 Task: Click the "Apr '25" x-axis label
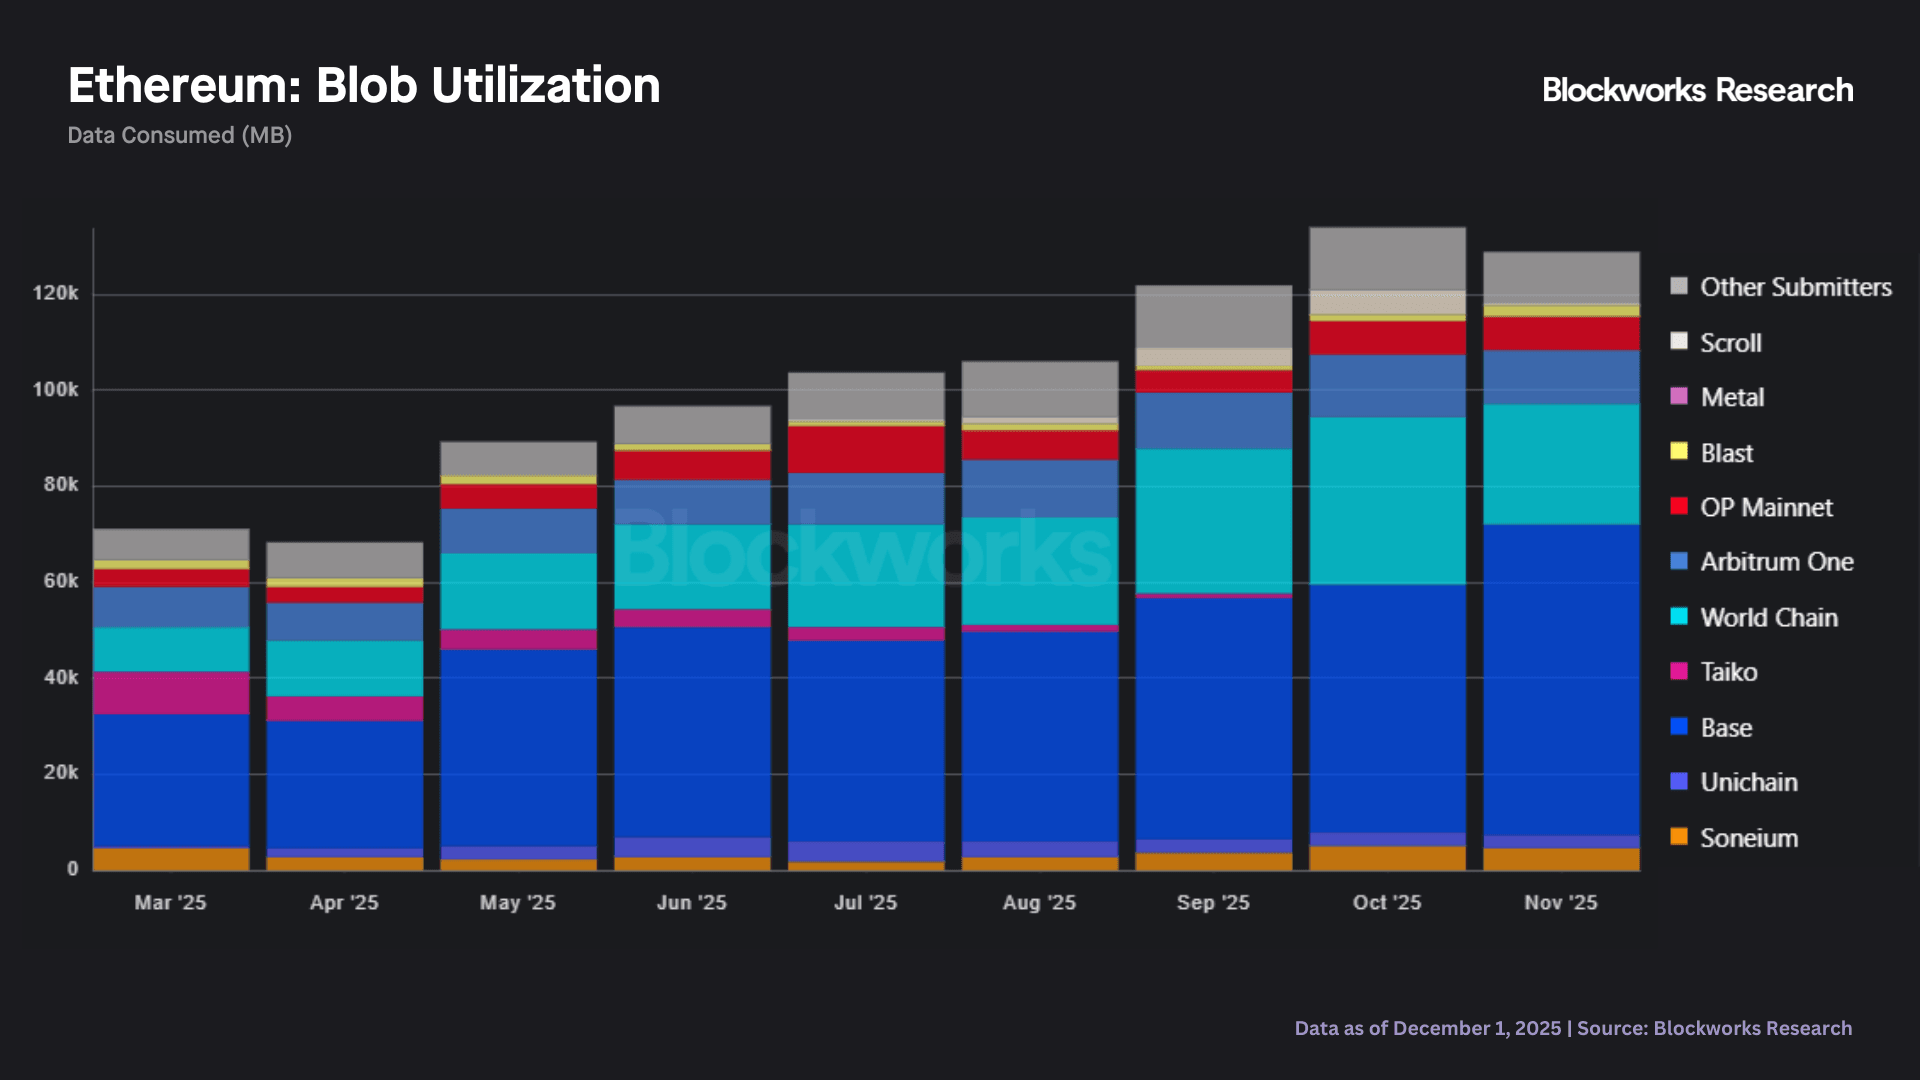click(344, 902)
